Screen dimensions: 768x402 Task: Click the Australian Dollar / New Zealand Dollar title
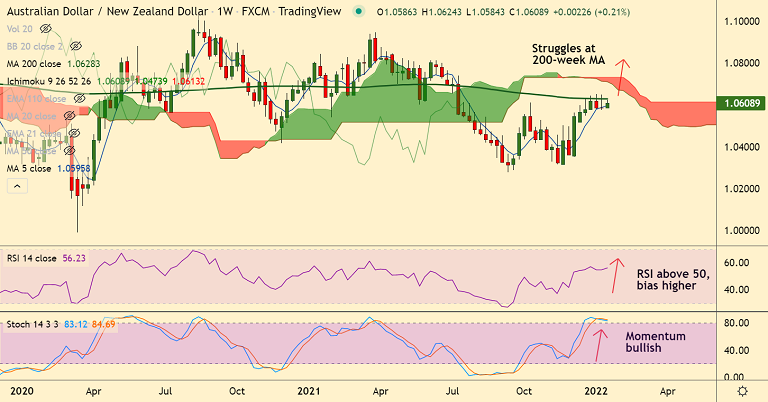(107, 11)
